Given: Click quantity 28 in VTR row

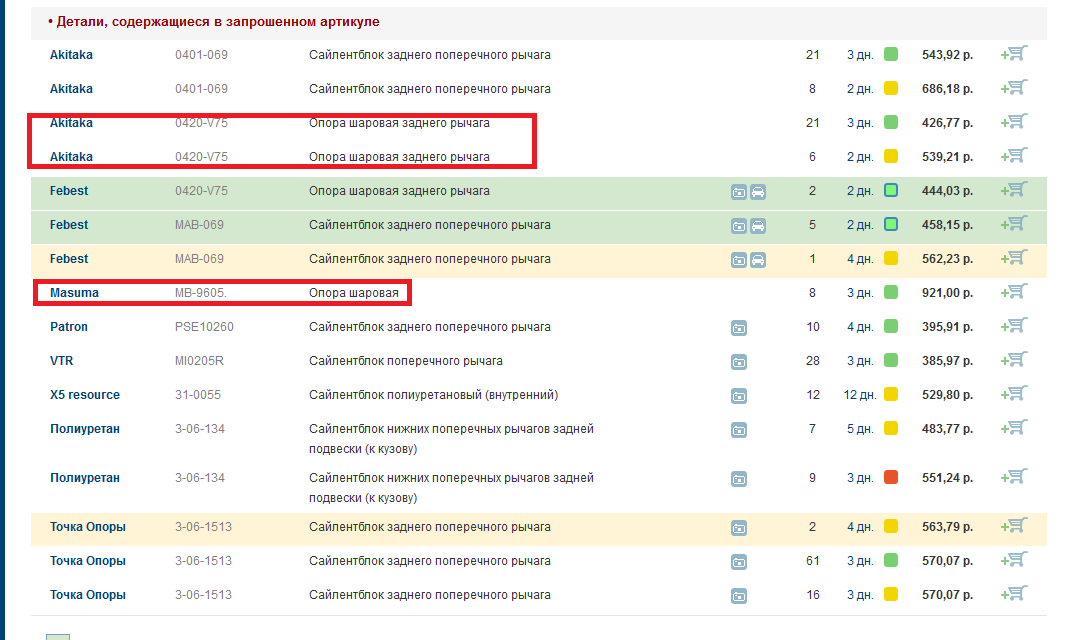Looking at the screenshot, I should [x=812, y=360].
